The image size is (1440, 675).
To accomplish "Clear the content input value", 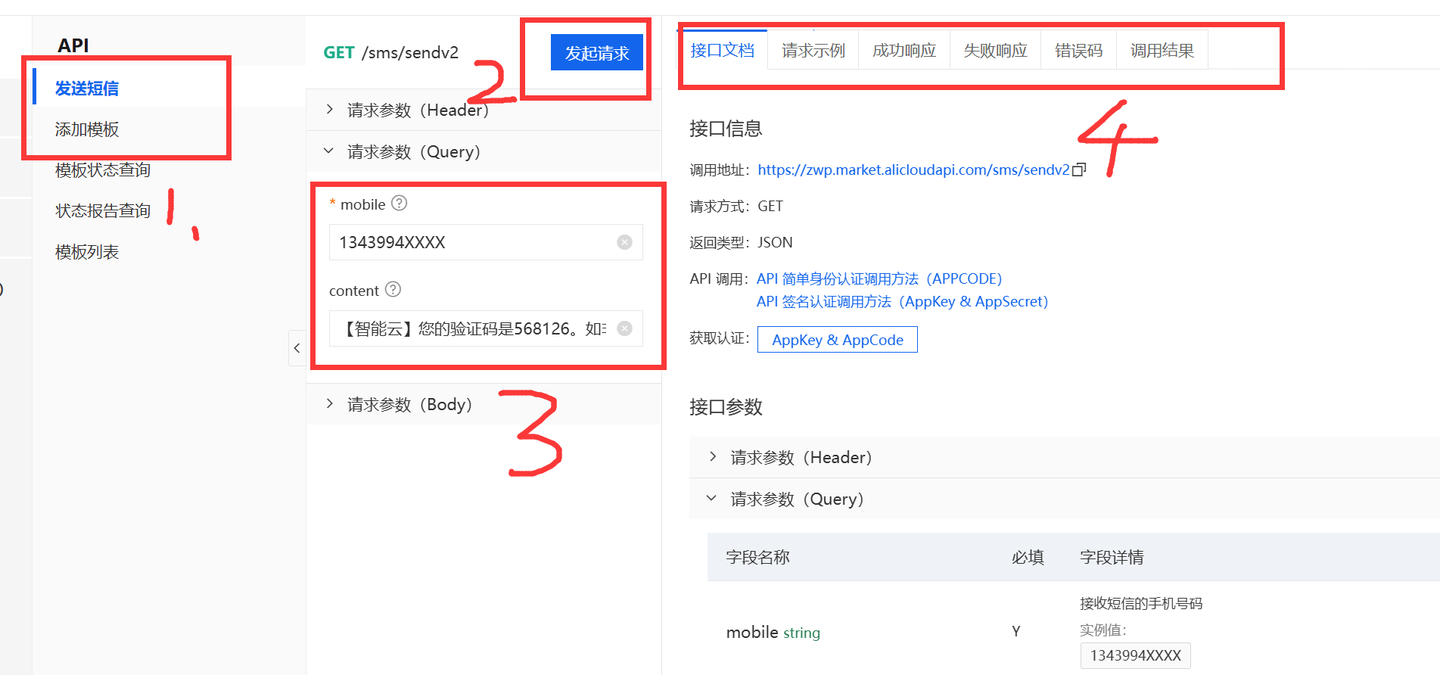I will click(624, 328).
